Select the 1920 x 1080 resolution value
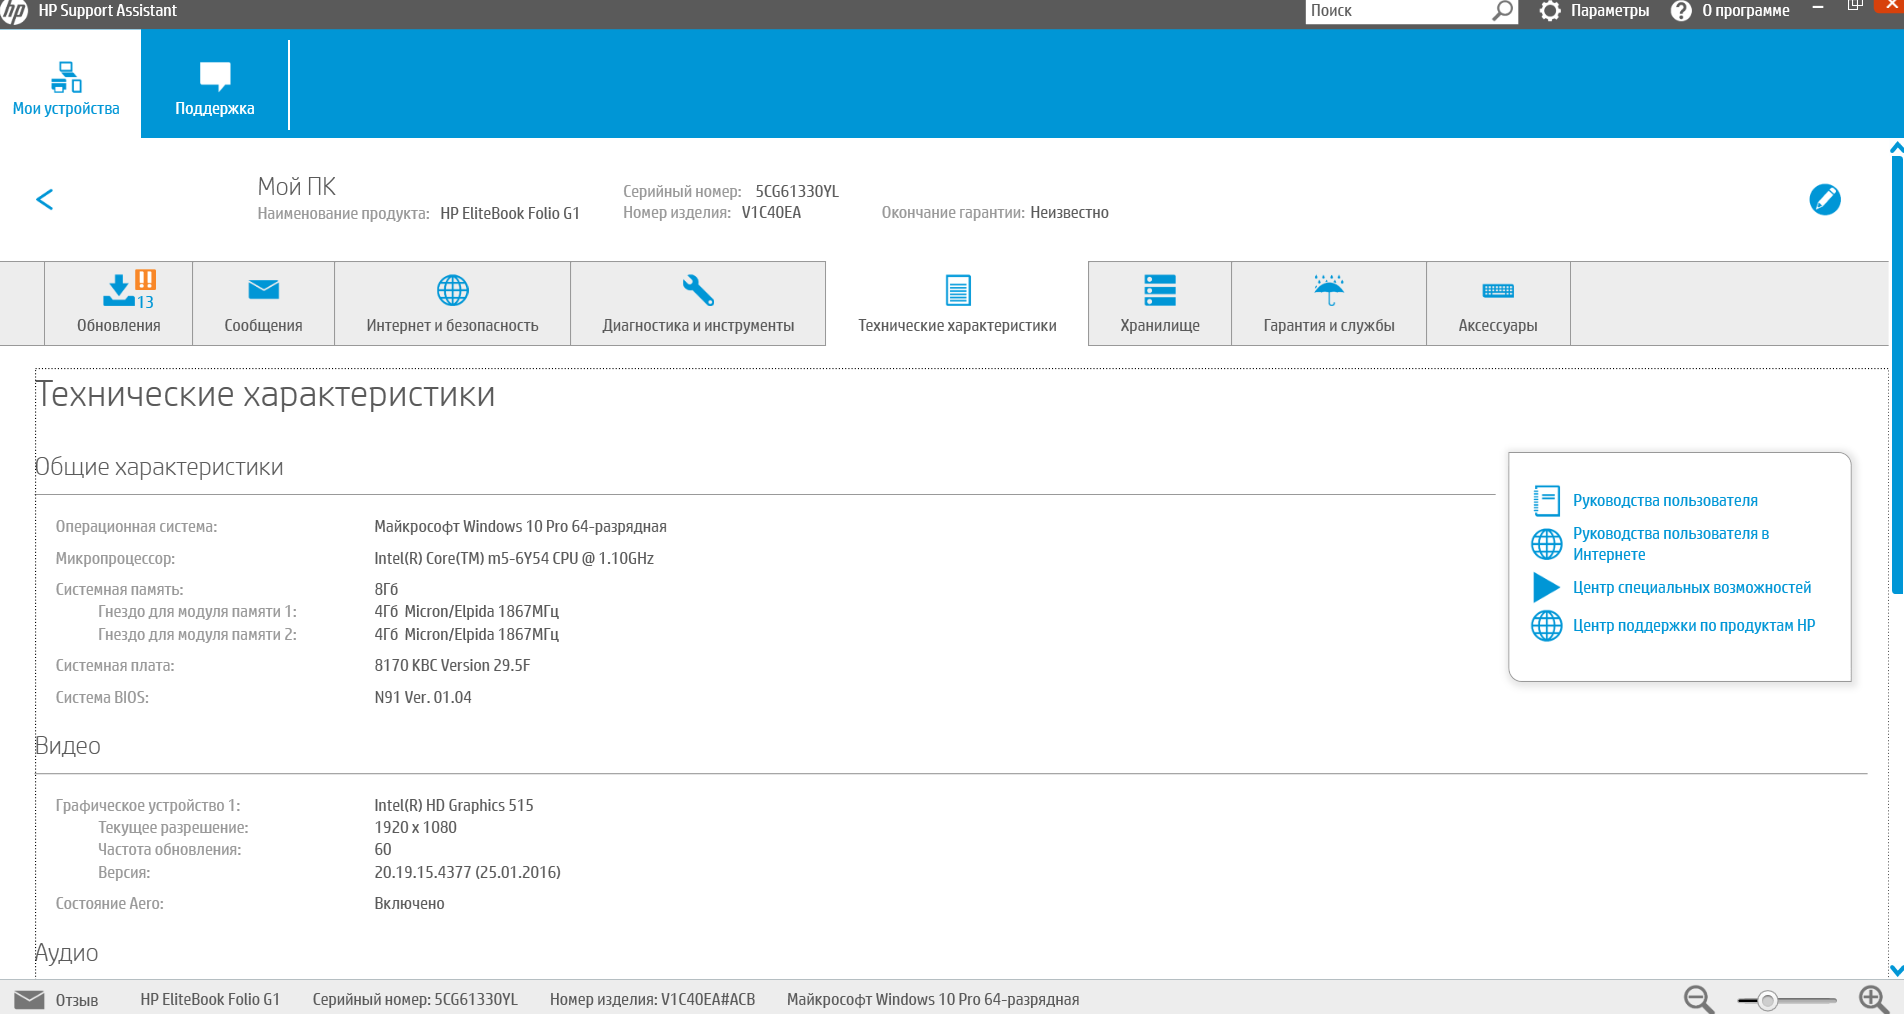This screenshot has width=1904, height=1014. click(415, 827)
